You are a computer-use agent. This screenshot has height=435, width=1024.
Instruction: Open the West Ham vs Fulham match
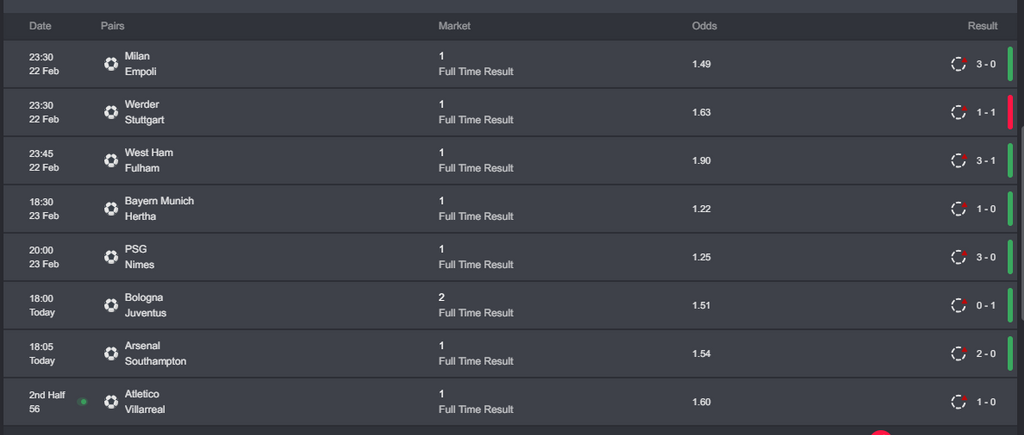[x=142, y=160]
